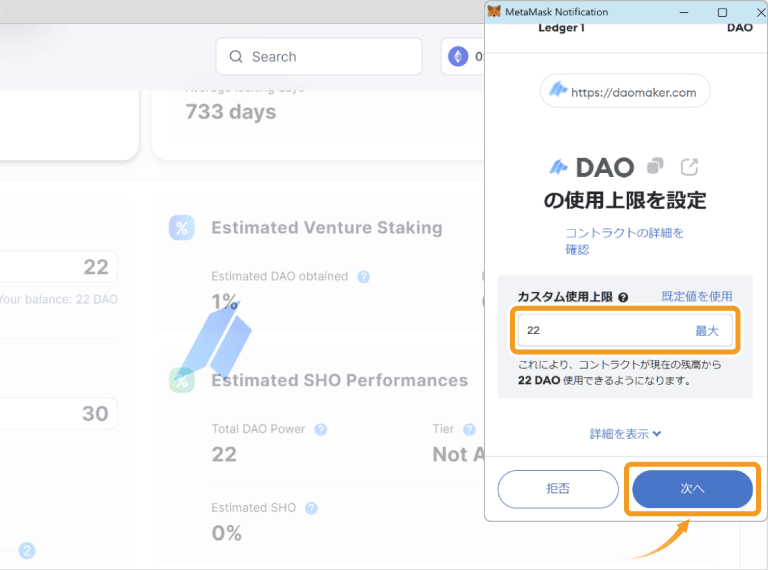Open contract details link コントラクトの詳細を確認
The width and height of the screenshot is (768, 570).
click(624, 241)
